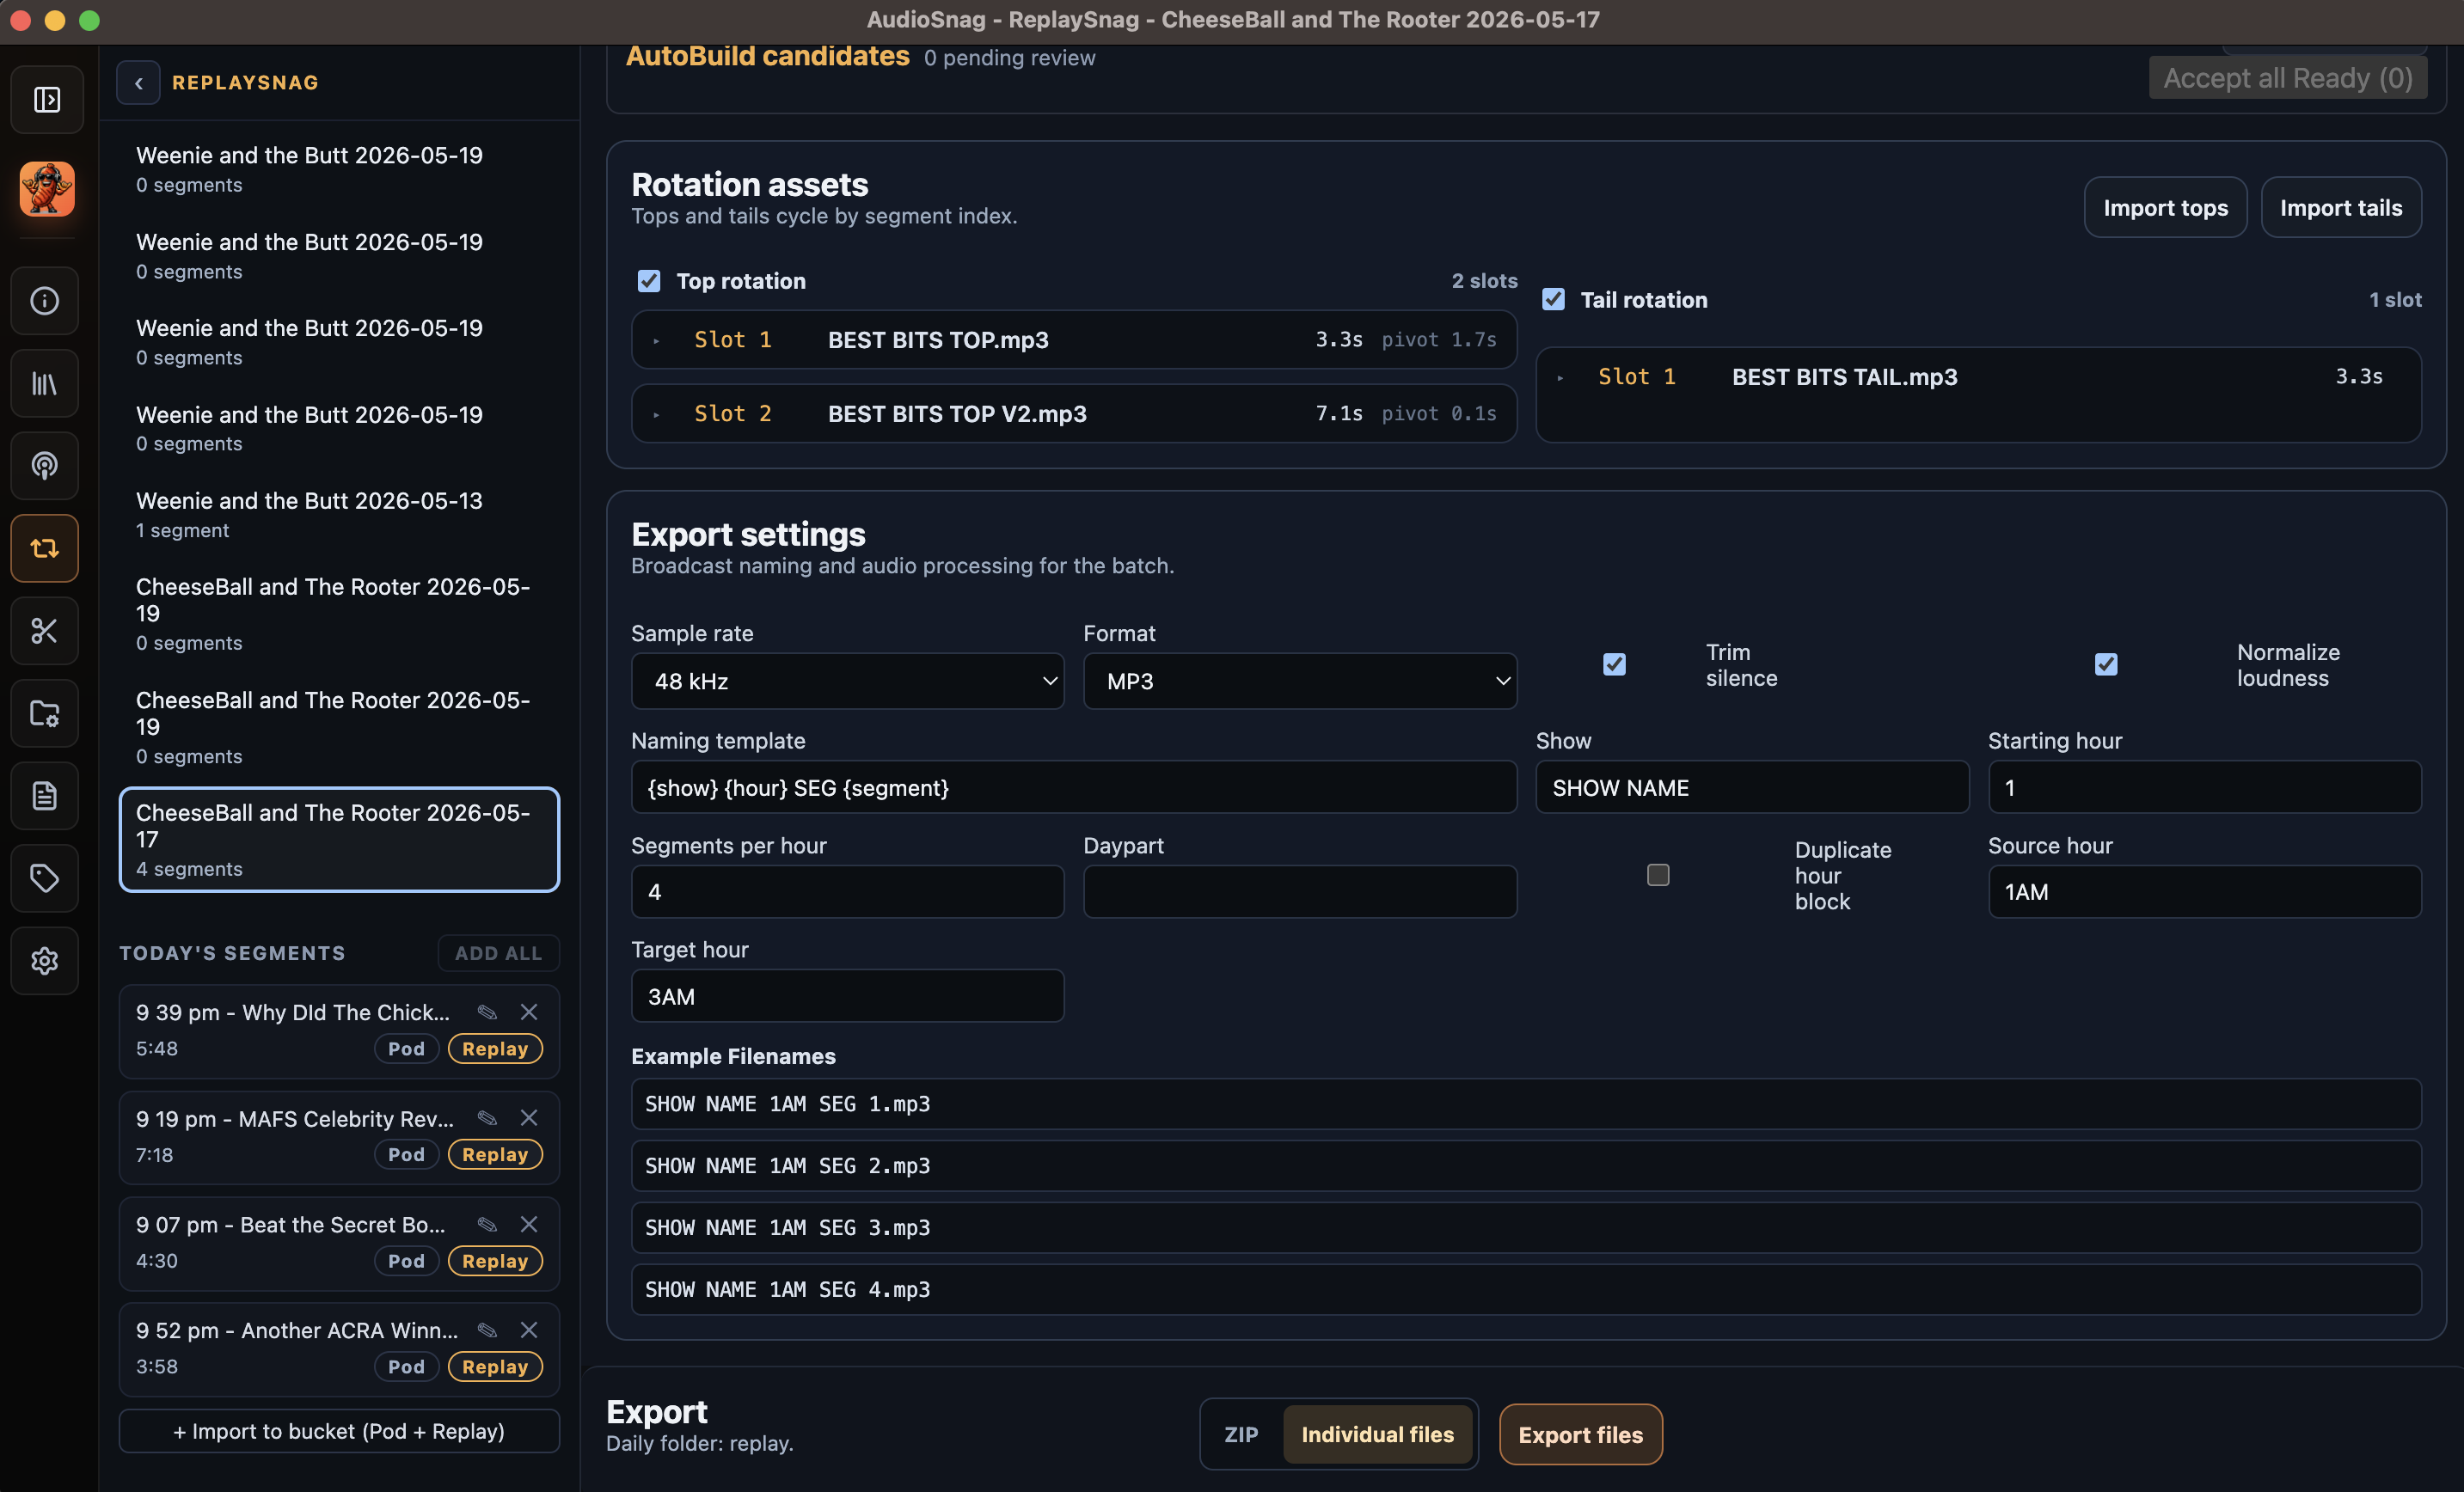Viewport: 2464px width, 1492px height.
Task: Open the podcast sidebar icon
Action: tap(45, 465)
